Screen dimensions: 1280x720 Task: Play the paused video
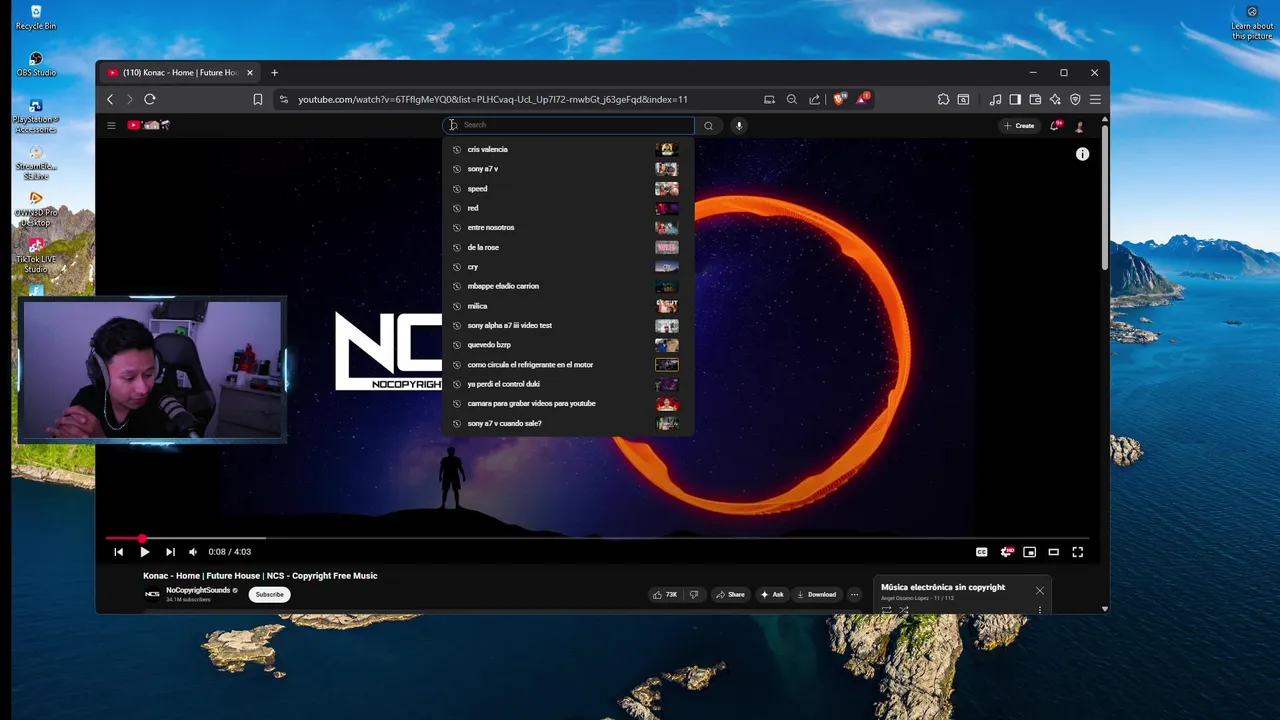point(144,552)
